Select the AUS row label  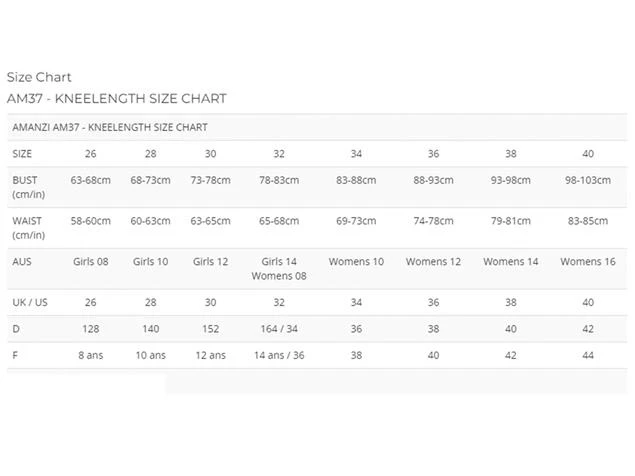22,262
